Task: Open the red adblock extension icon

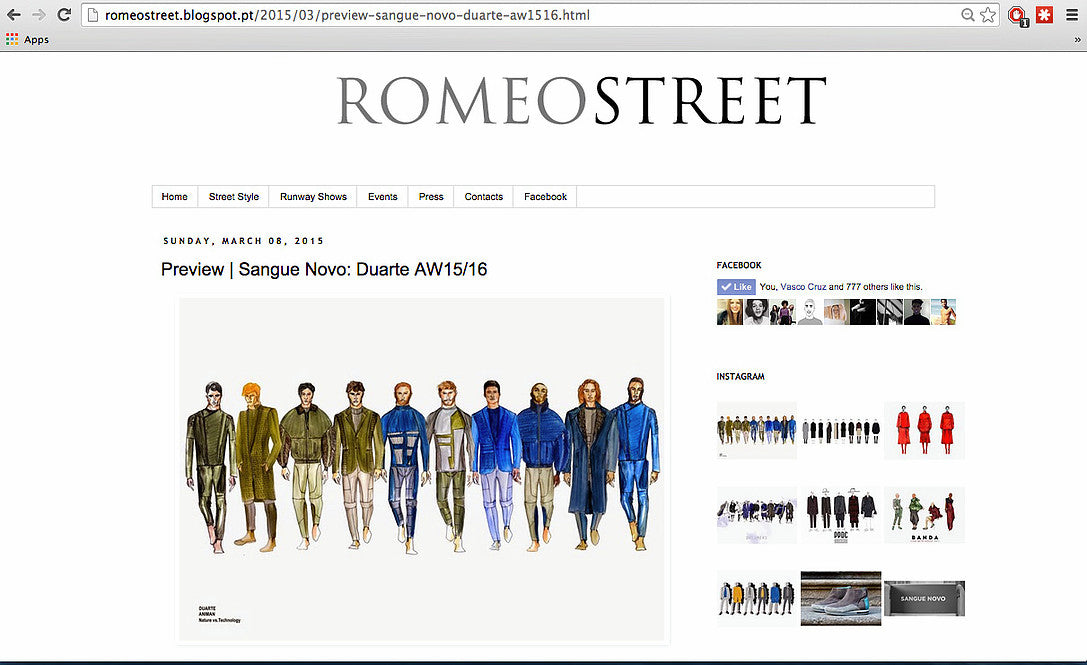Action: 1018,15
